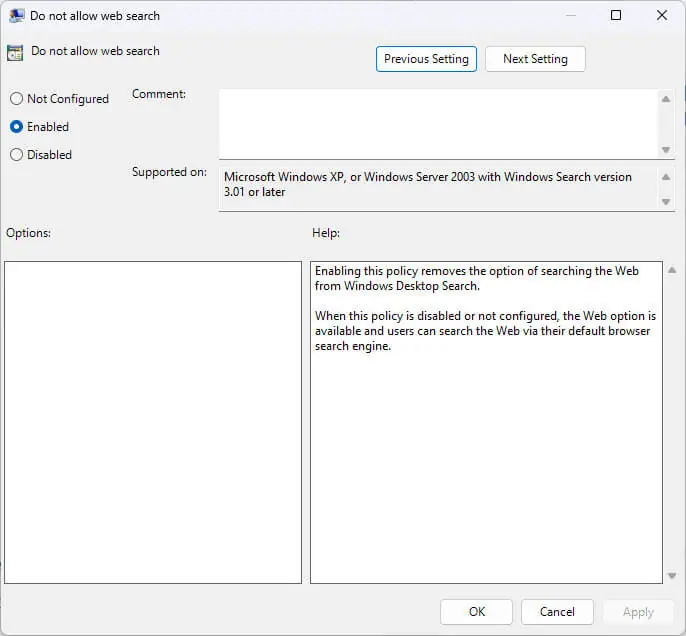Minimize the policy dialog window
Screen dimensions: 686x636
click(570, 15)
